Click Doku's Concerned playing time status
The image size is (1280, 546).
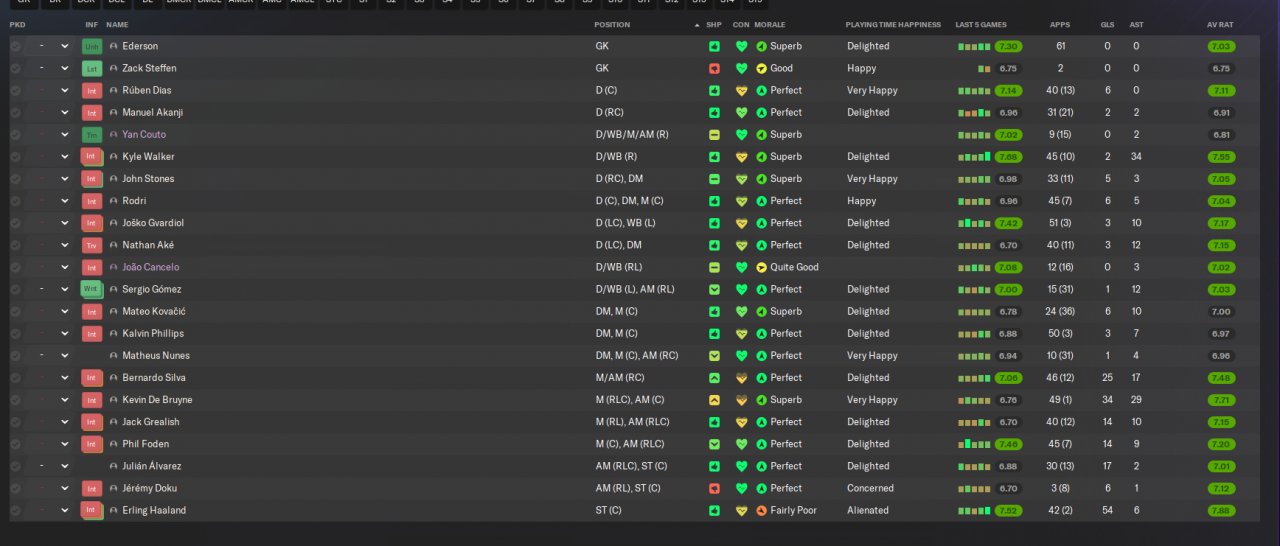tap(870, 488)
